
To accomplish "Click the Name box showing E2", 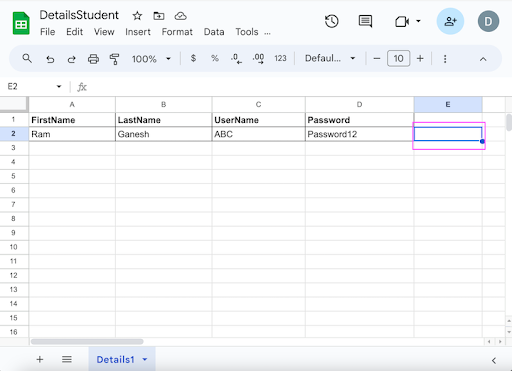I will click(x=28, y=87).
